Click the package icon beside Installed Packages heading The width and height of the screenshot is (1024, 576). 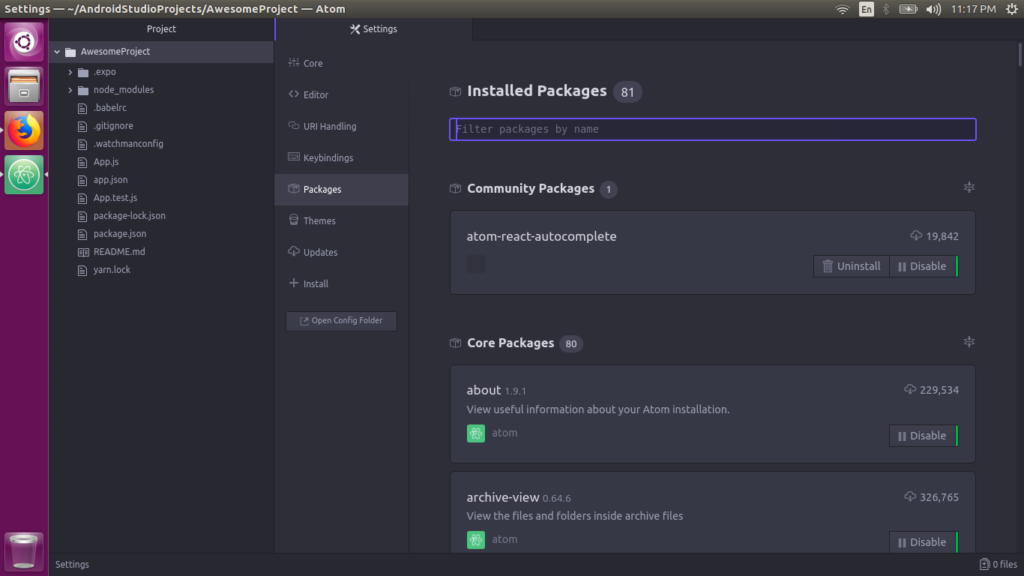point(455,91)
